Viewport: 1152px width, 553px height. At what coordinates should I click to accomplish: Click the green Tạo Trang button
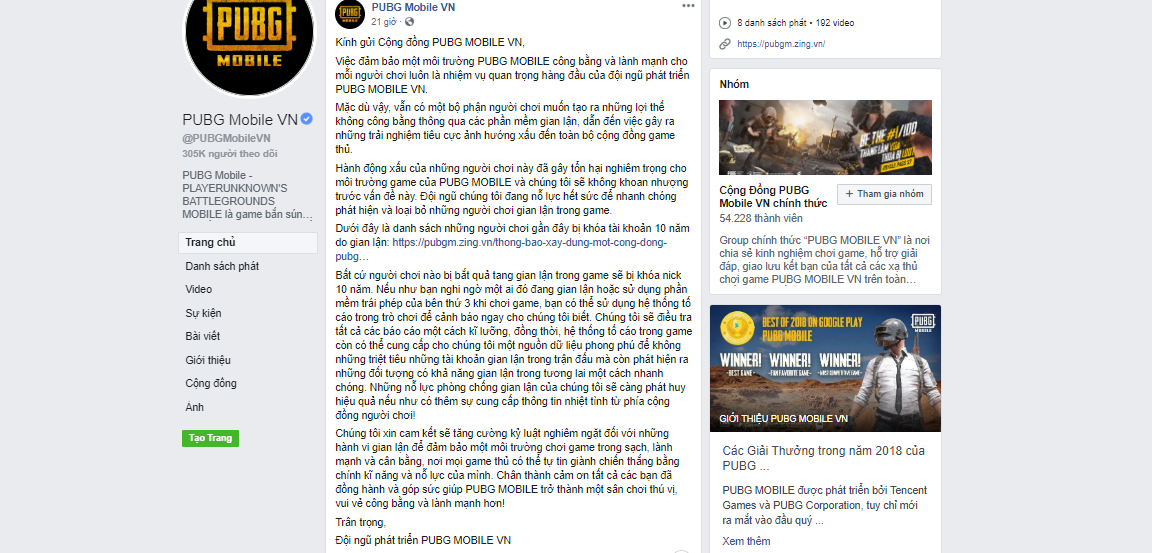[210, 438]
